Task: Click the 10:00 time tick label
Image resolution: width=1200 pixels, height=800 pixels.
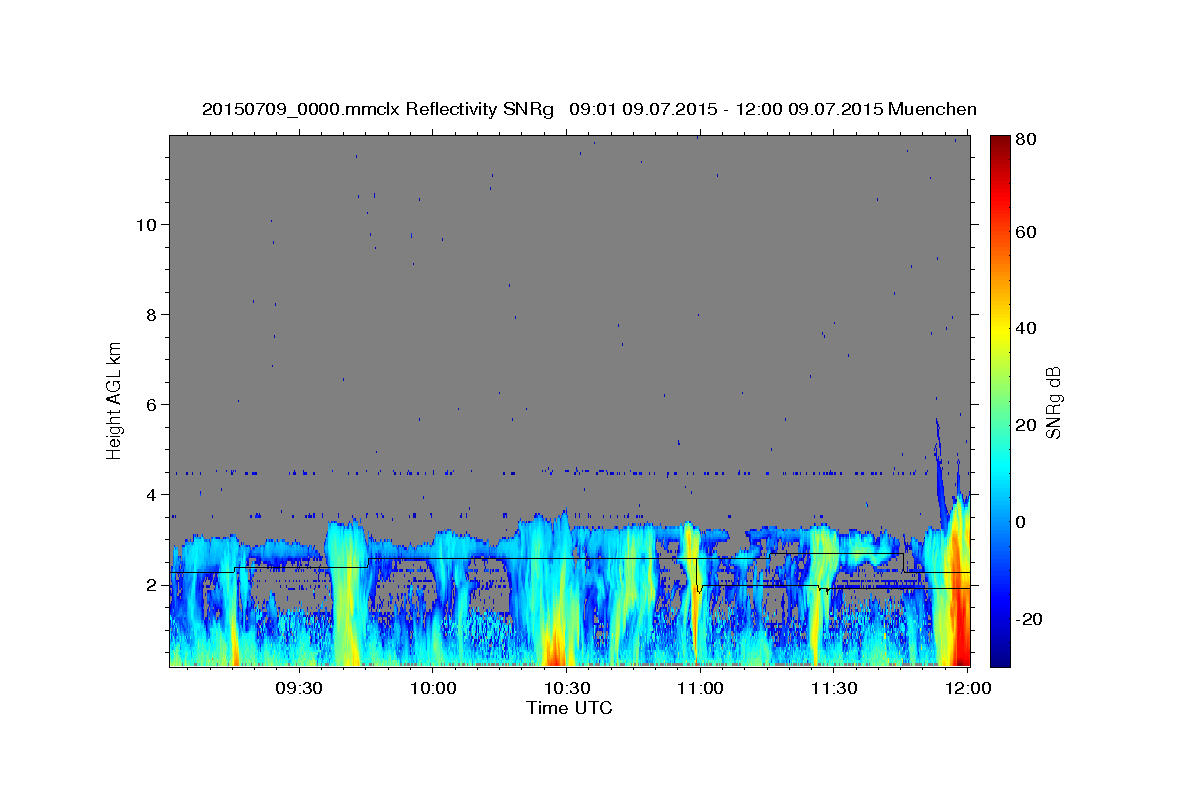Action: [x=432, y=689]
